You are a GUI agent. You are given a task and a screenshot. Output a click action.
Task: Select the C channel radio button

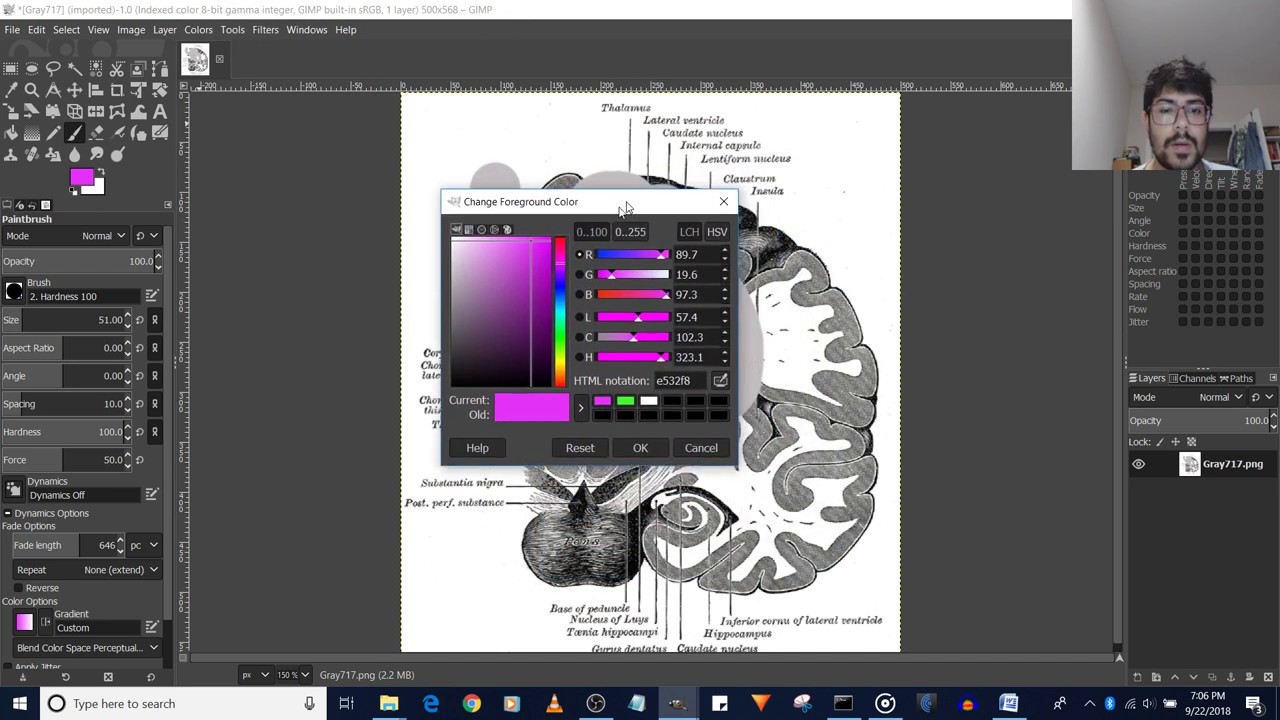coord(578,337)
